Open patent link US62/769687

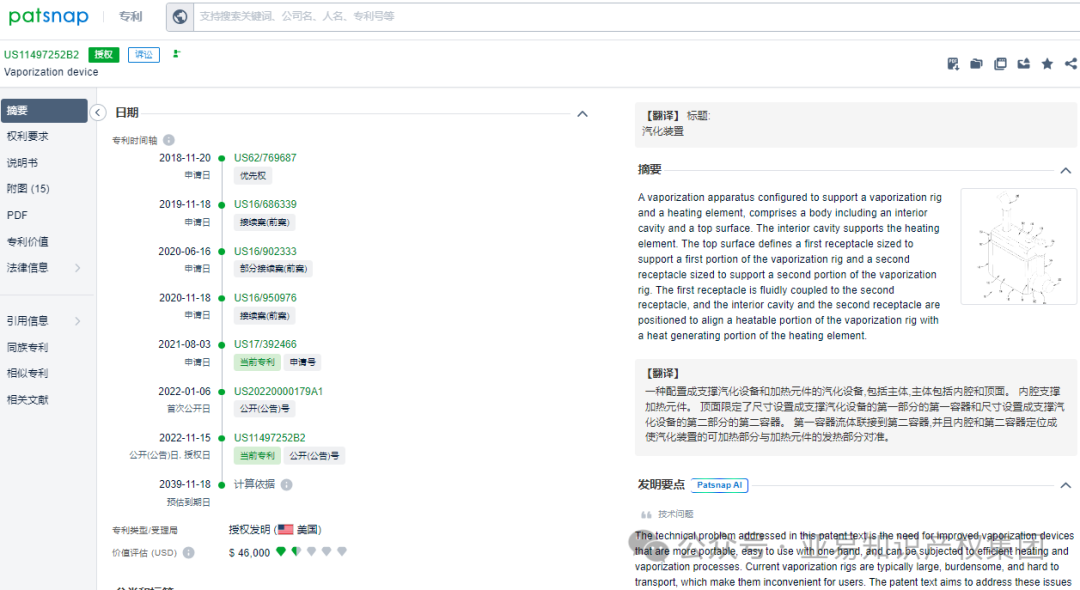pos(267,157)
